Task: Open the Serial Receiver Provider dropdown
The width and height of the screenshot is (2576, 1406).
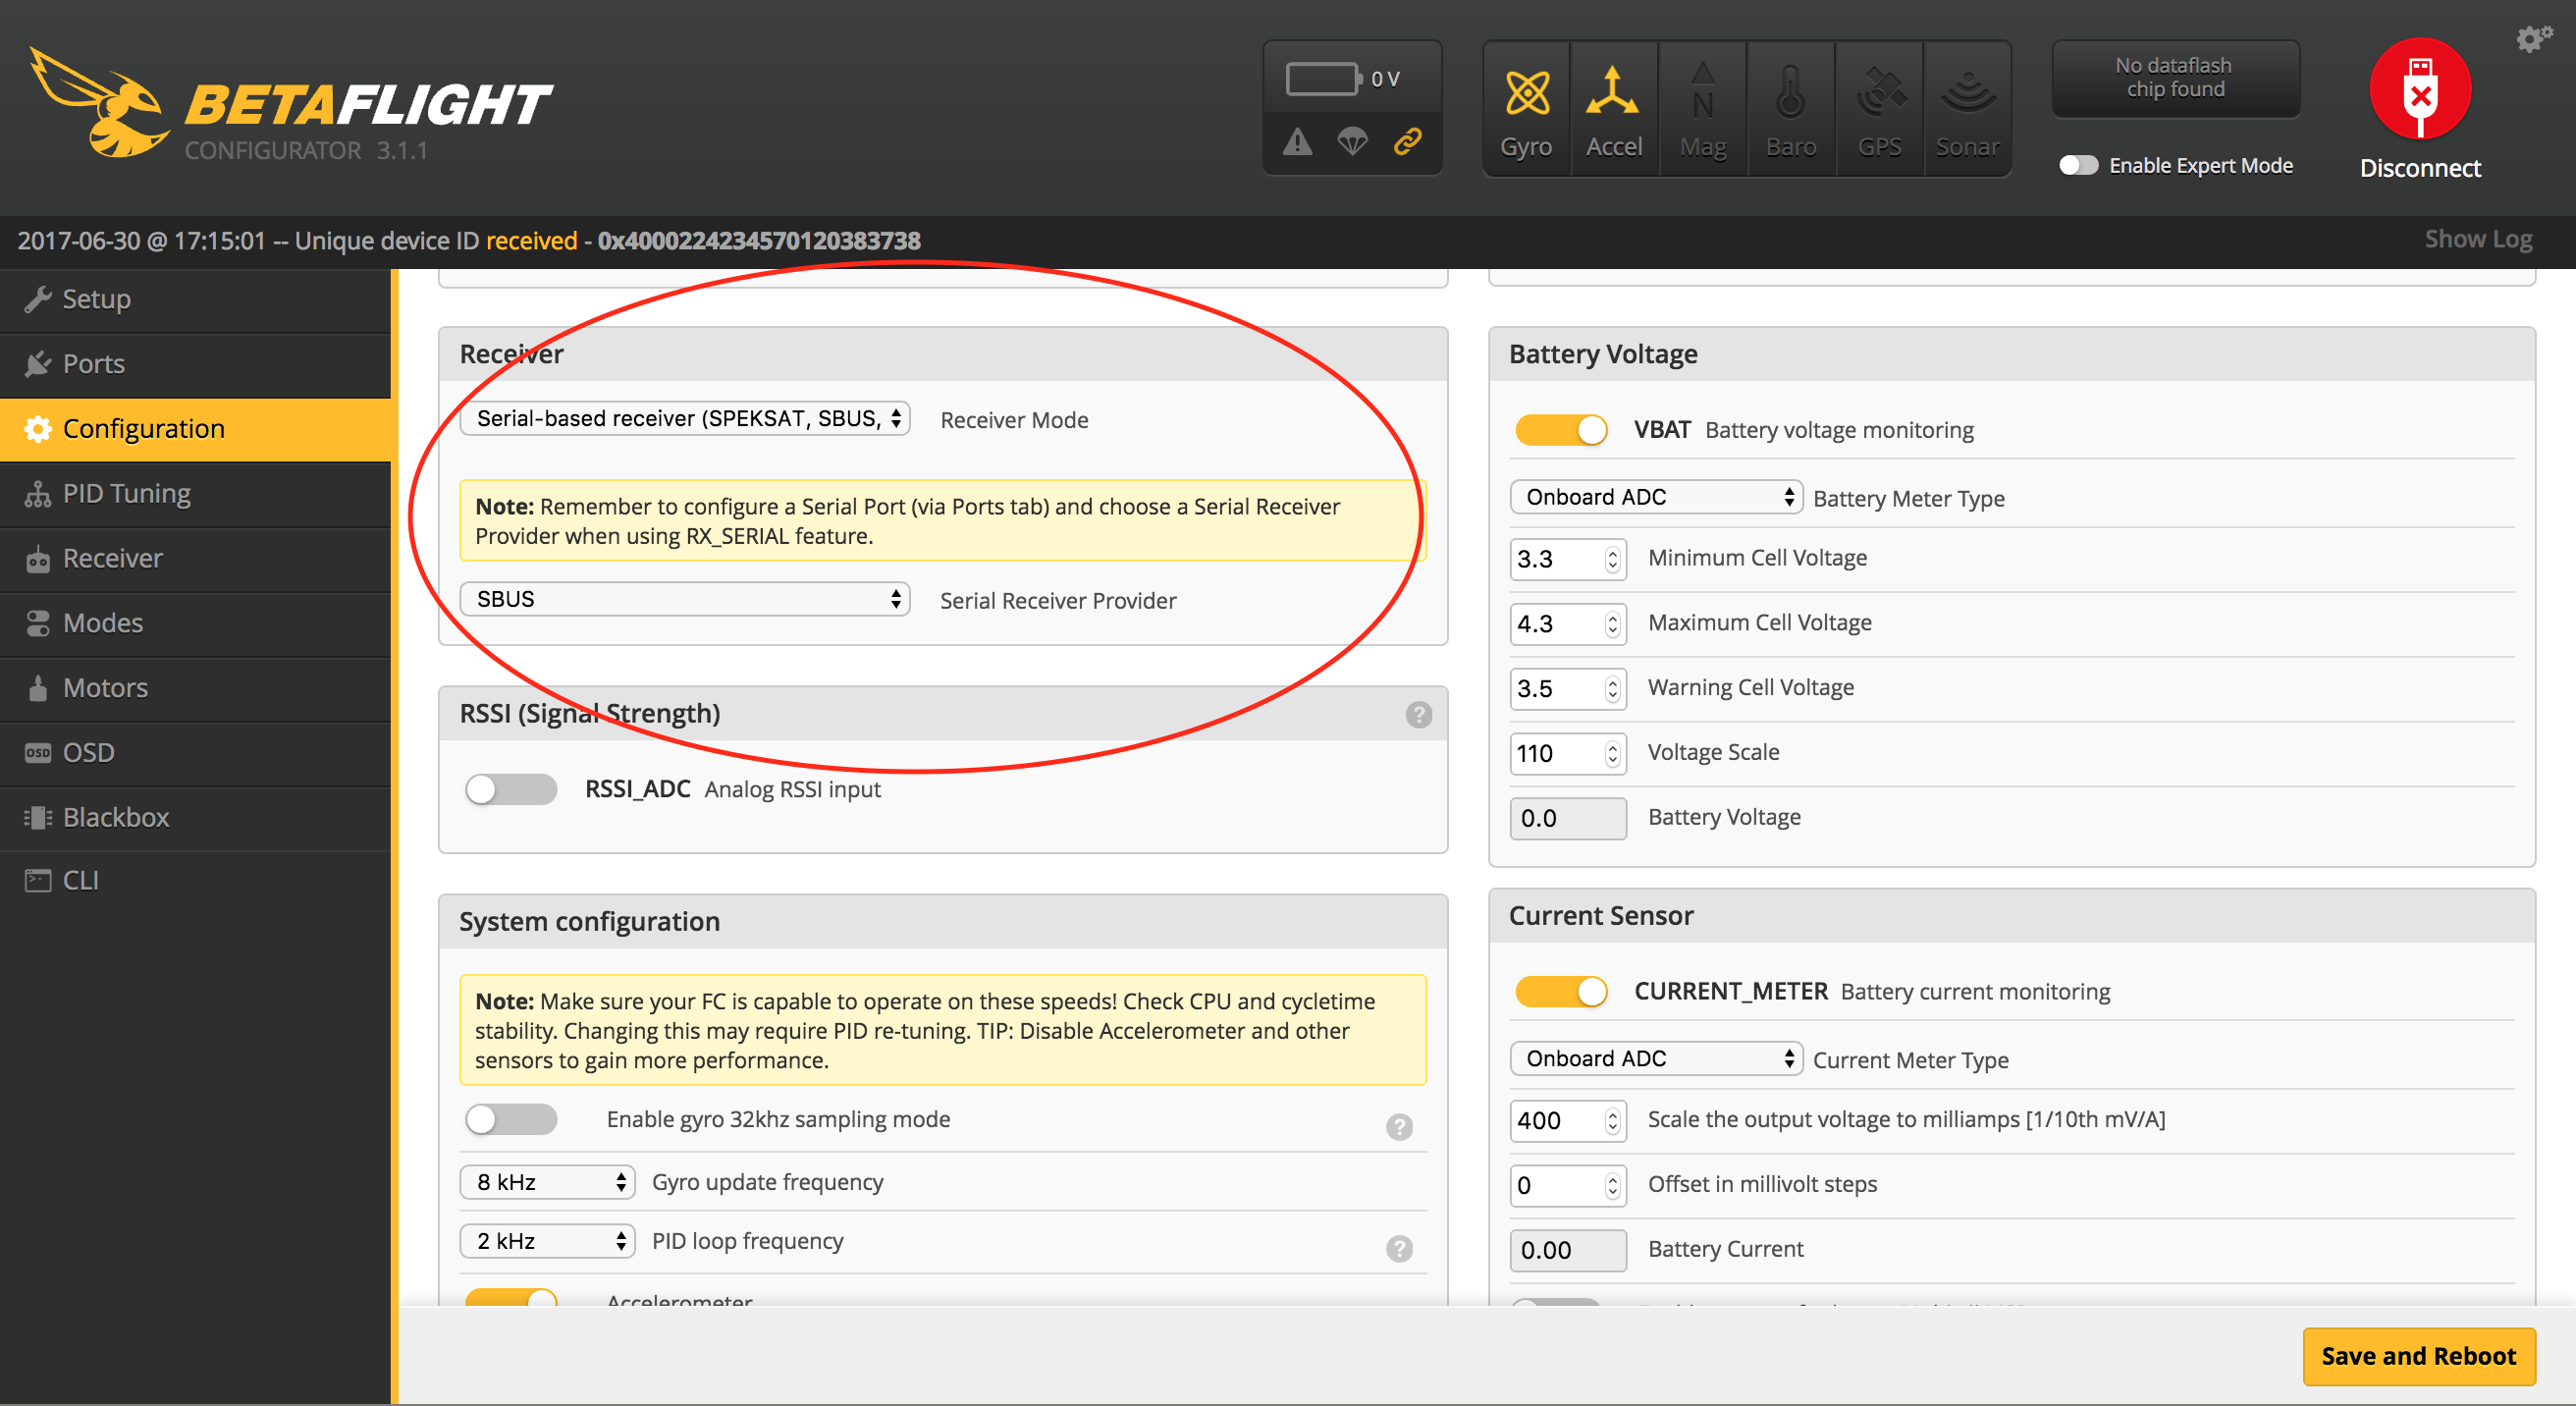Action: (x=685, y=599)
